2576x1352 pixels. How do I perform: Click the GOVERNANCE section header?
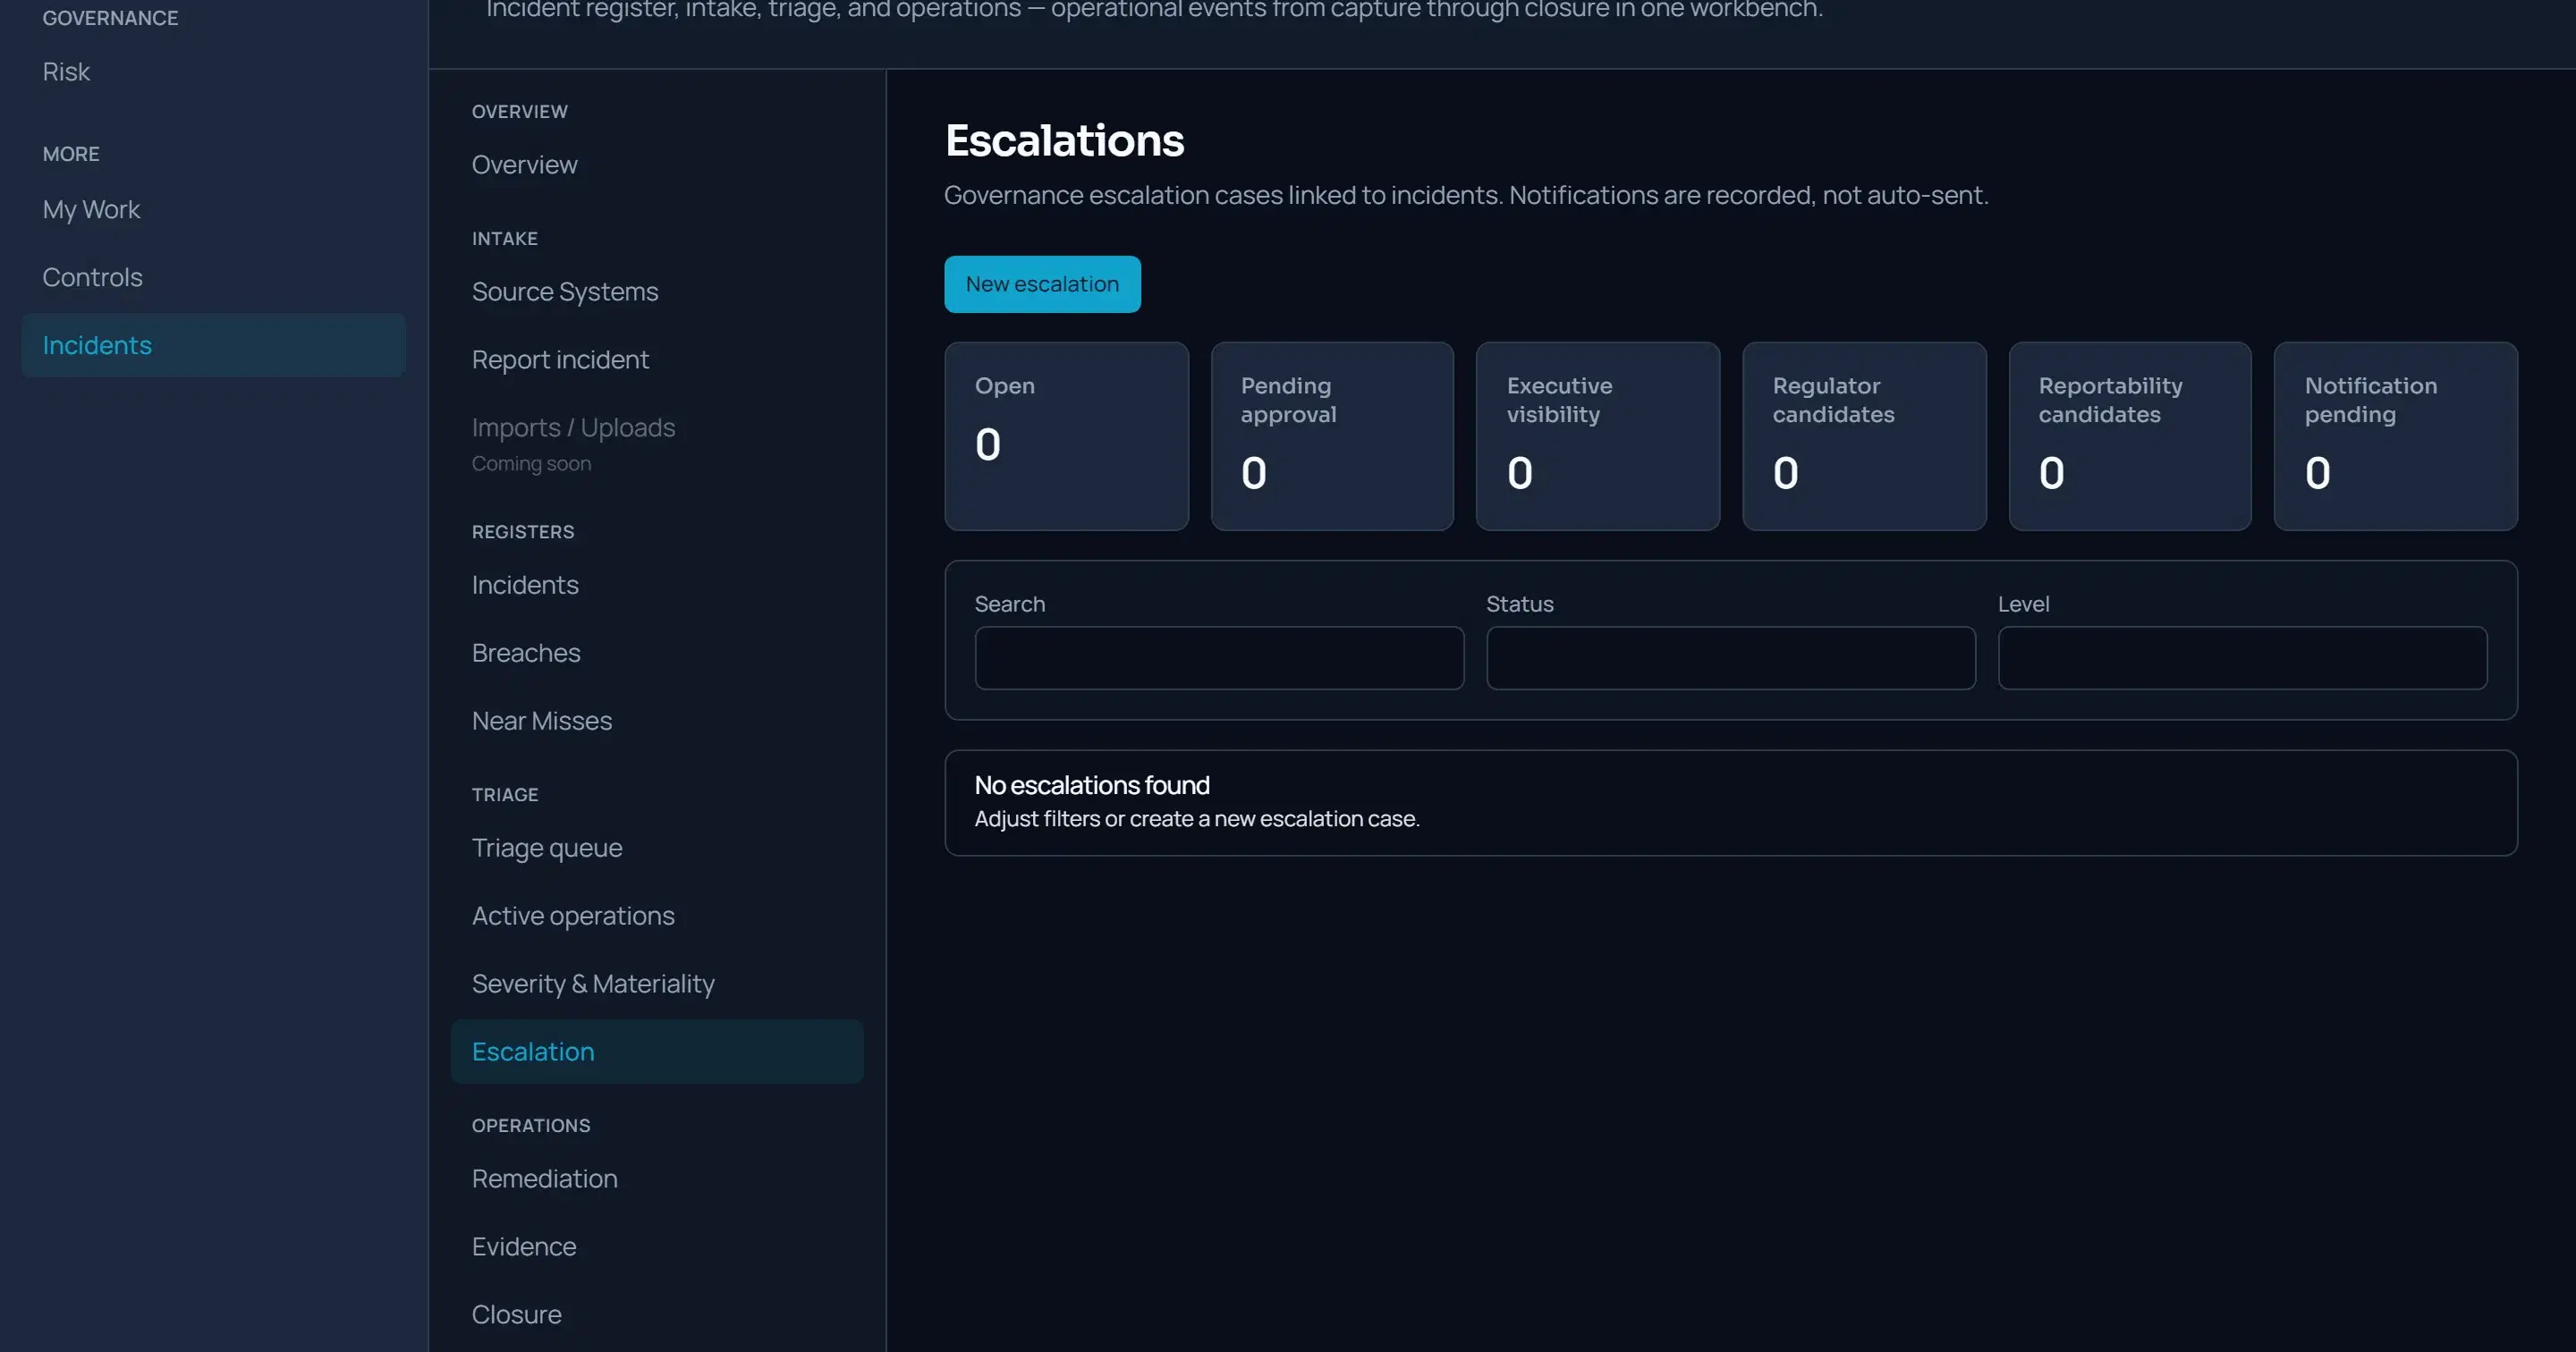tap(110, 18)
